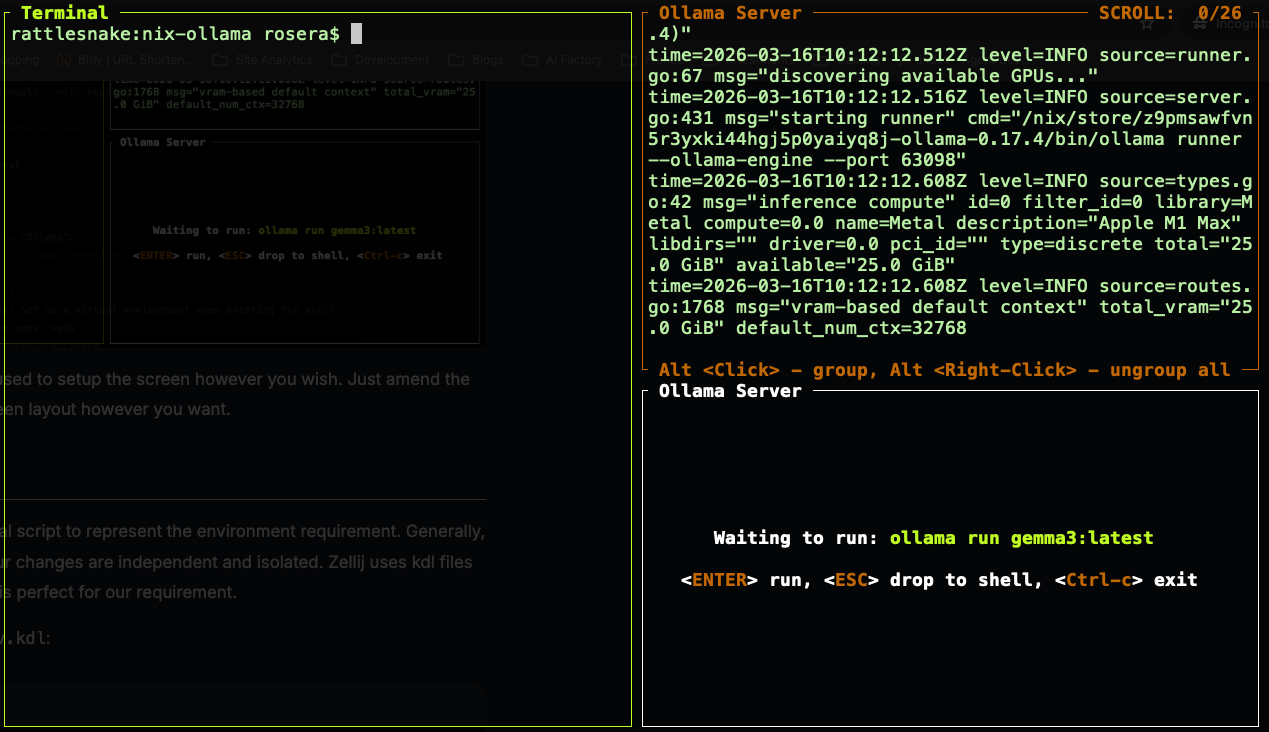Image resolution: width=1269 pixels, height=732 pixels.
Task: Focus the Terminal pane via its title
Action: click(64, 13)
